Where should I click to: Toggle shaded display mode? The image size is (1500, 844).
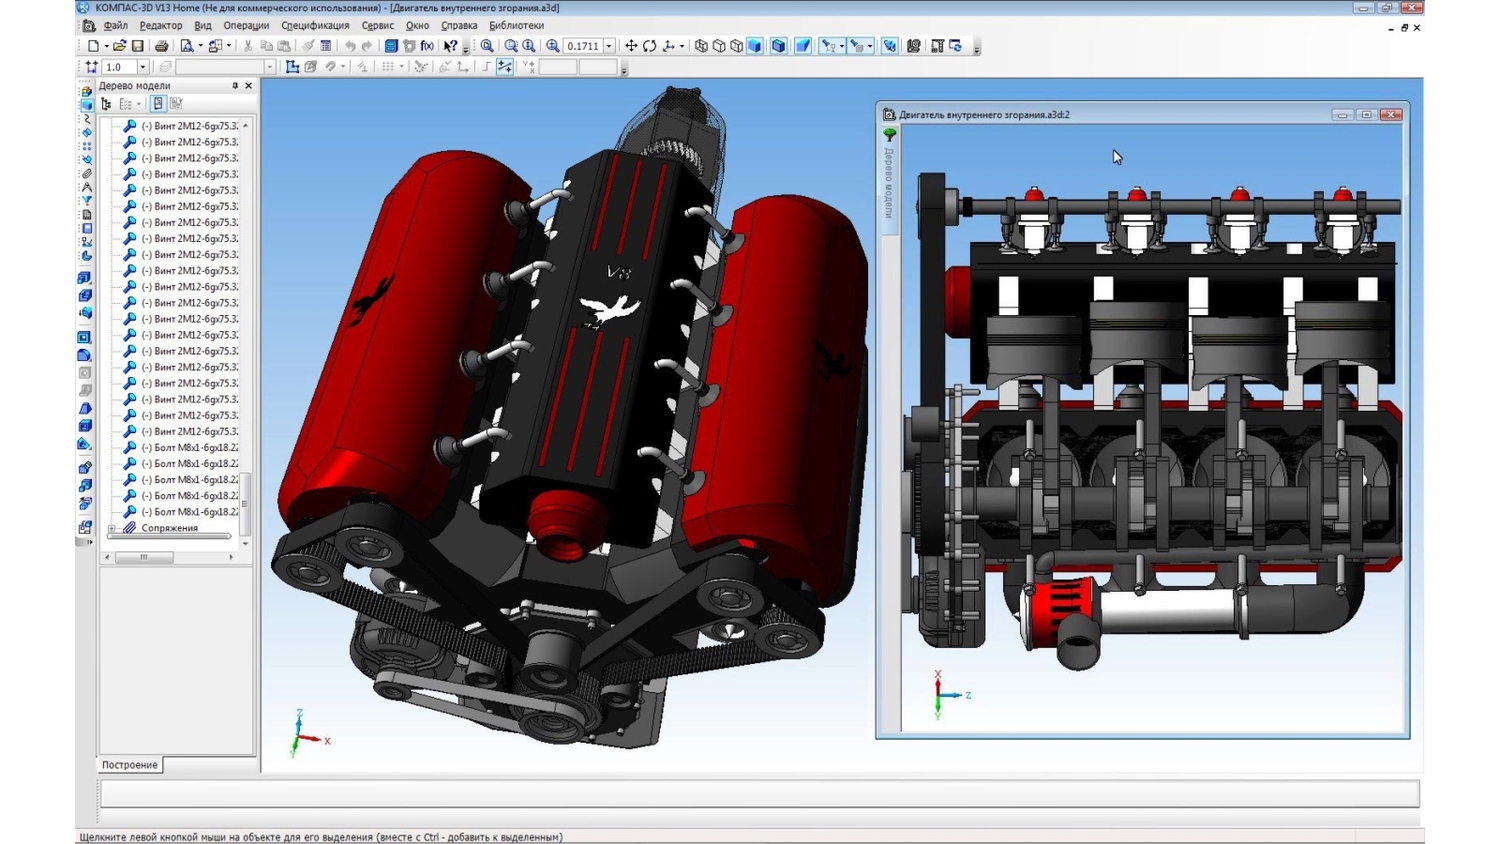click(755, 46)
